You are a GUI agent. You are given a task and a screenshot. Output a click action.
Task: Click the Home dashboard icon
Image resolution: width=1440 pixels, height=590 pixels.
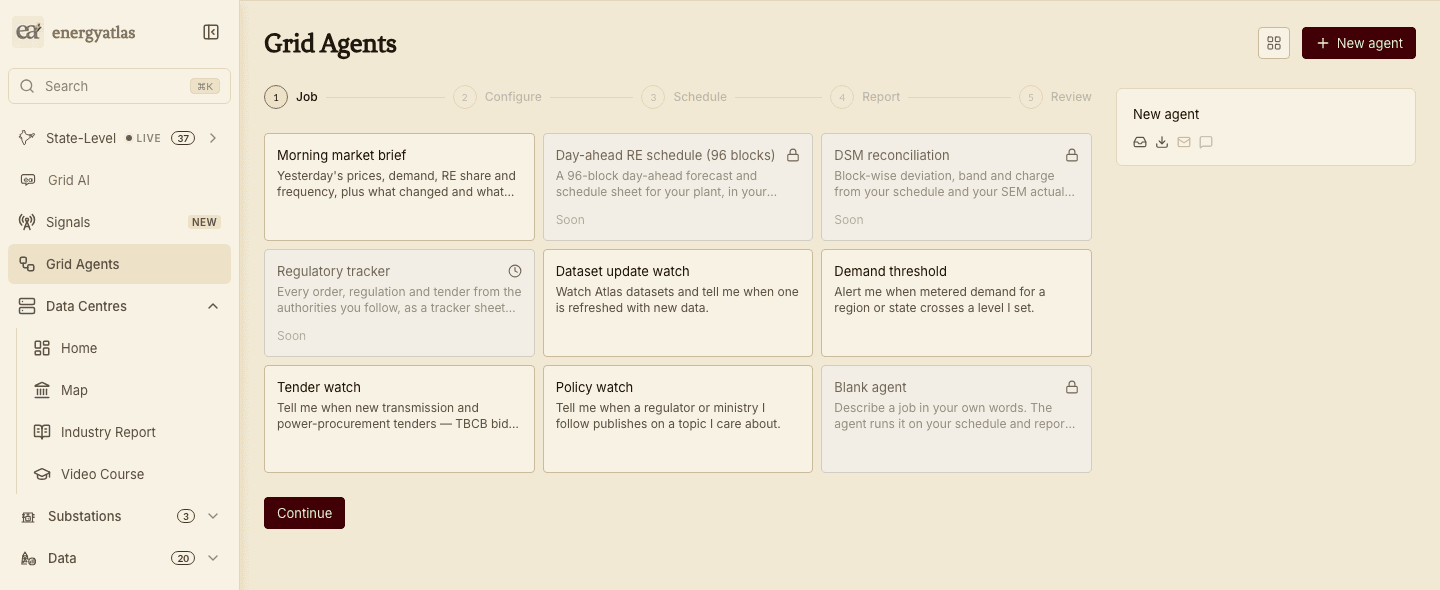click(x=42, y=348)
